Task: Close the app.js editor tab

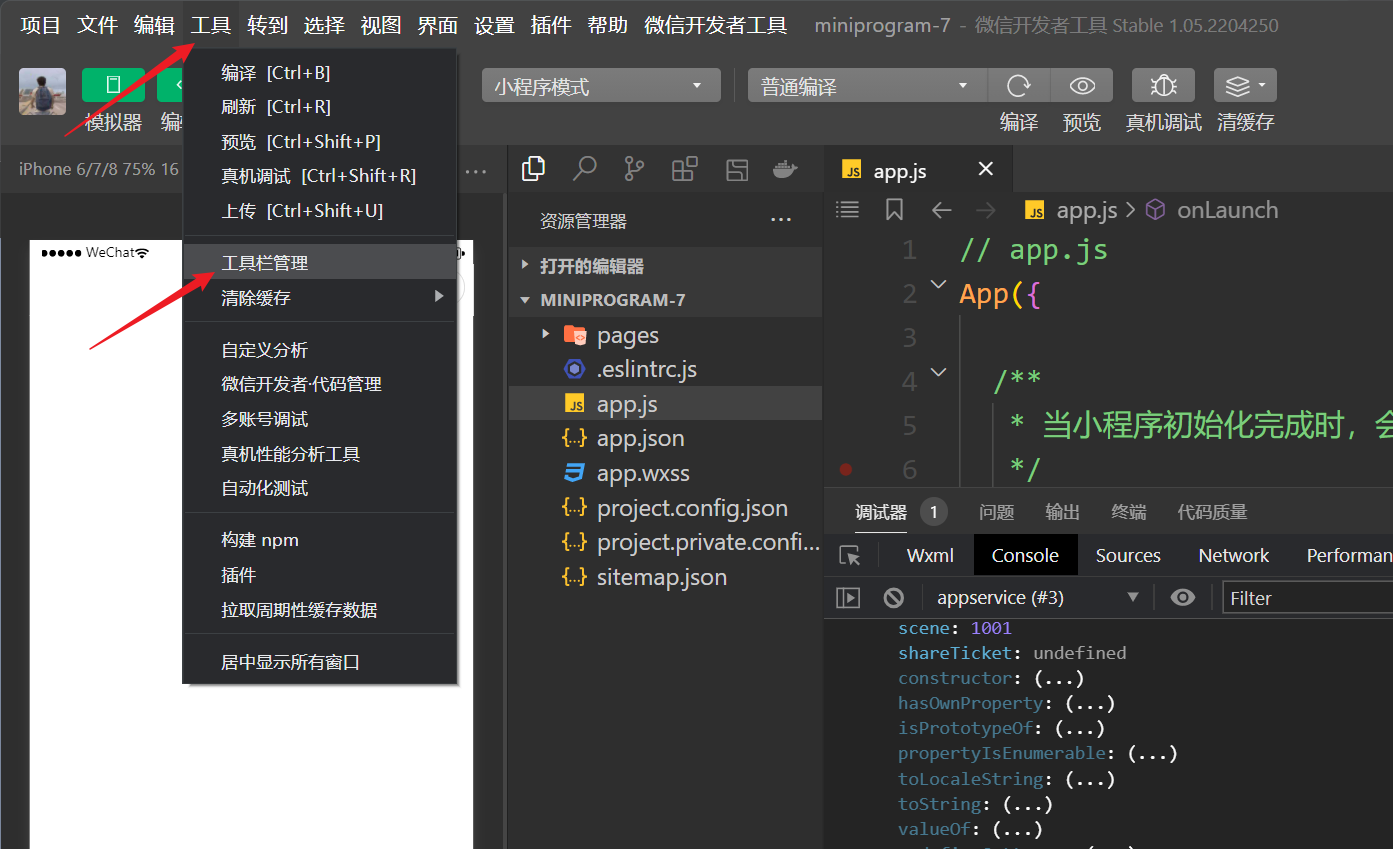Action: point(986,169)
